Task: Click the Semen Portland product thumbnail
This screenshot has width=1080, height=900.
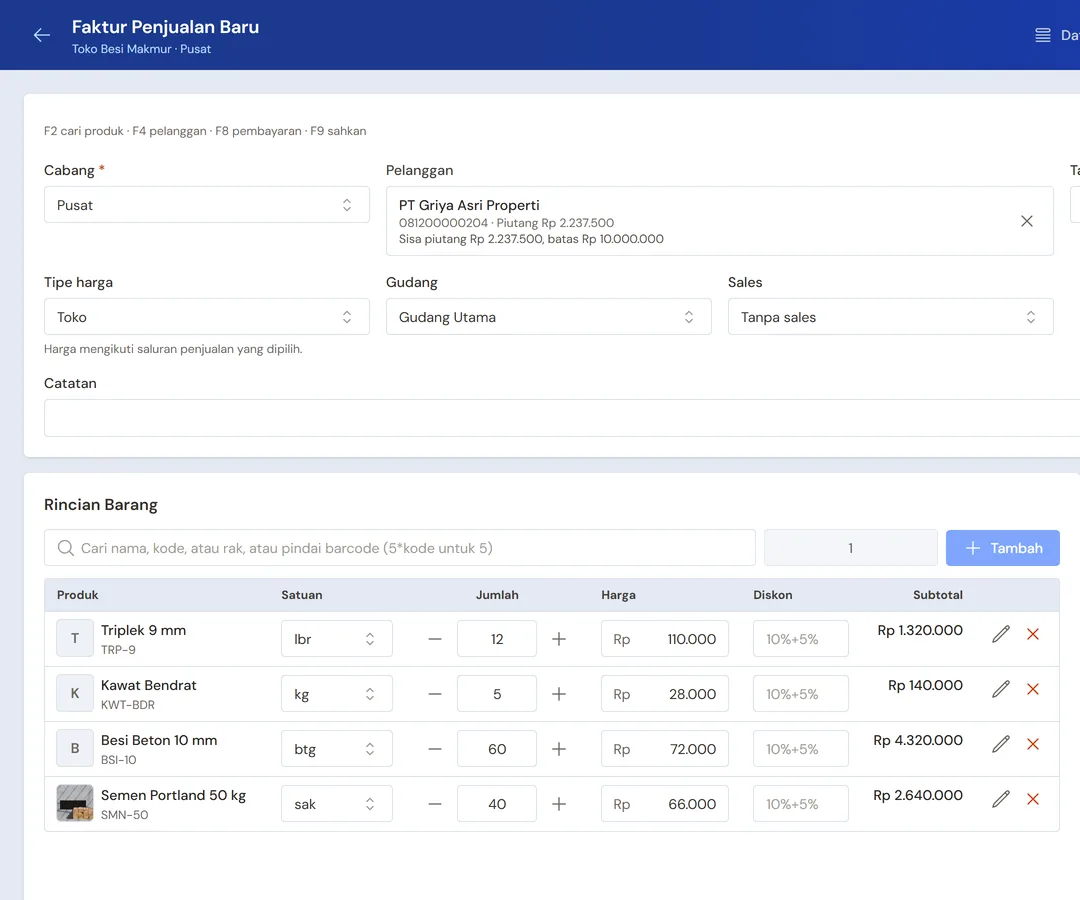Action: tap(74, 804)
